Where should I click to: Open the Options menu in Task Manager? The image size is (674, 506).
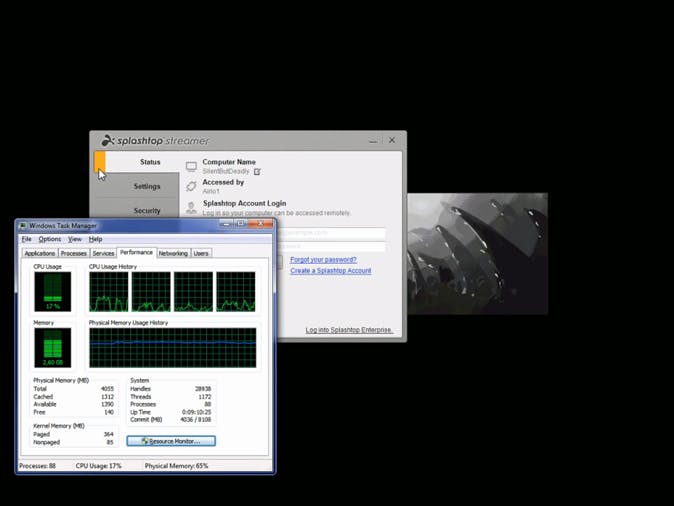tap(50, 239)
